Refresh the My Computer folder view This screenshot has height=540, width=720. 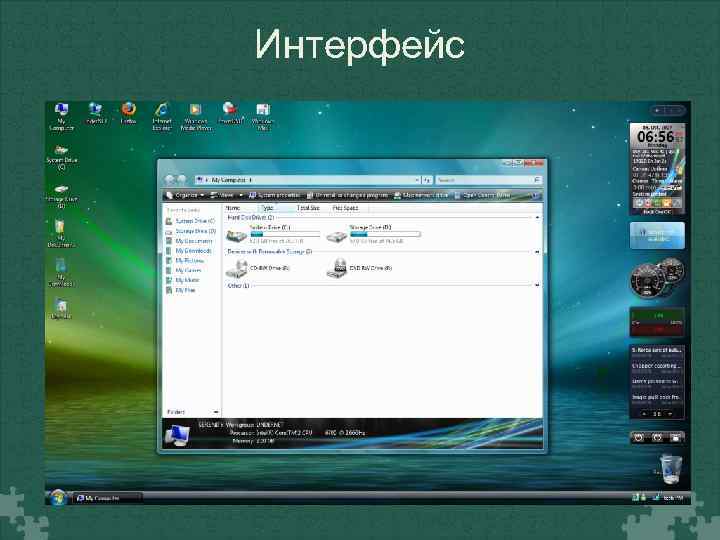pos(427,180)
